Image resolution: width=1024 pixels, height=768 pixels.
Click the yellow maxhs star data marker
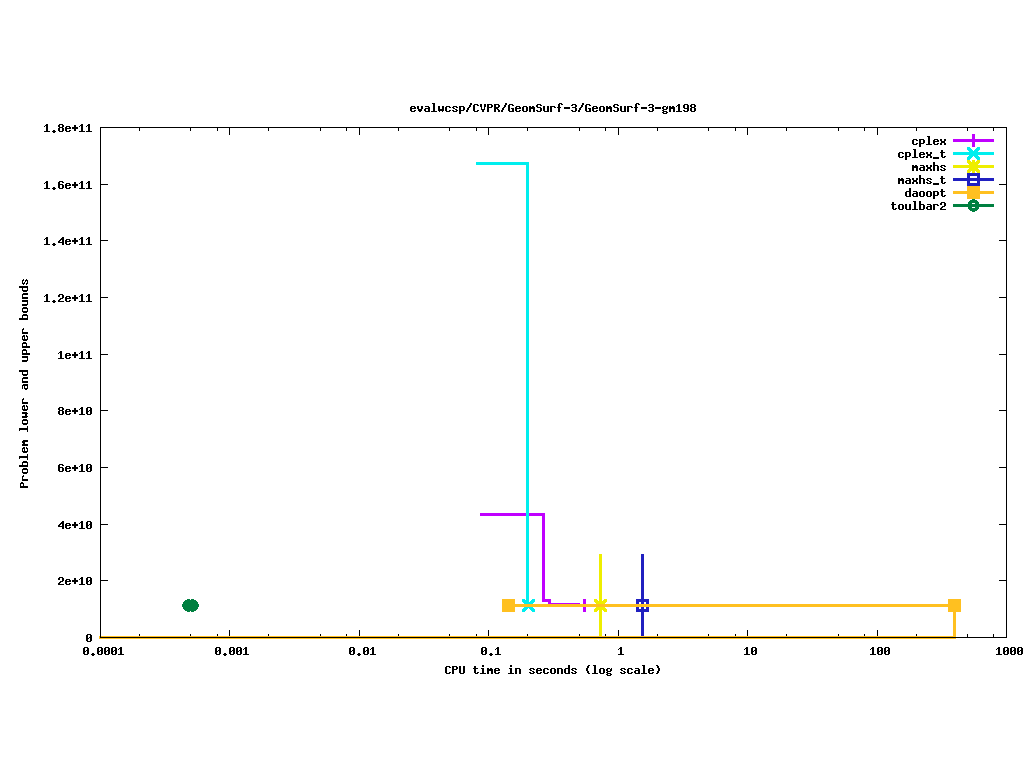point(600,605)
